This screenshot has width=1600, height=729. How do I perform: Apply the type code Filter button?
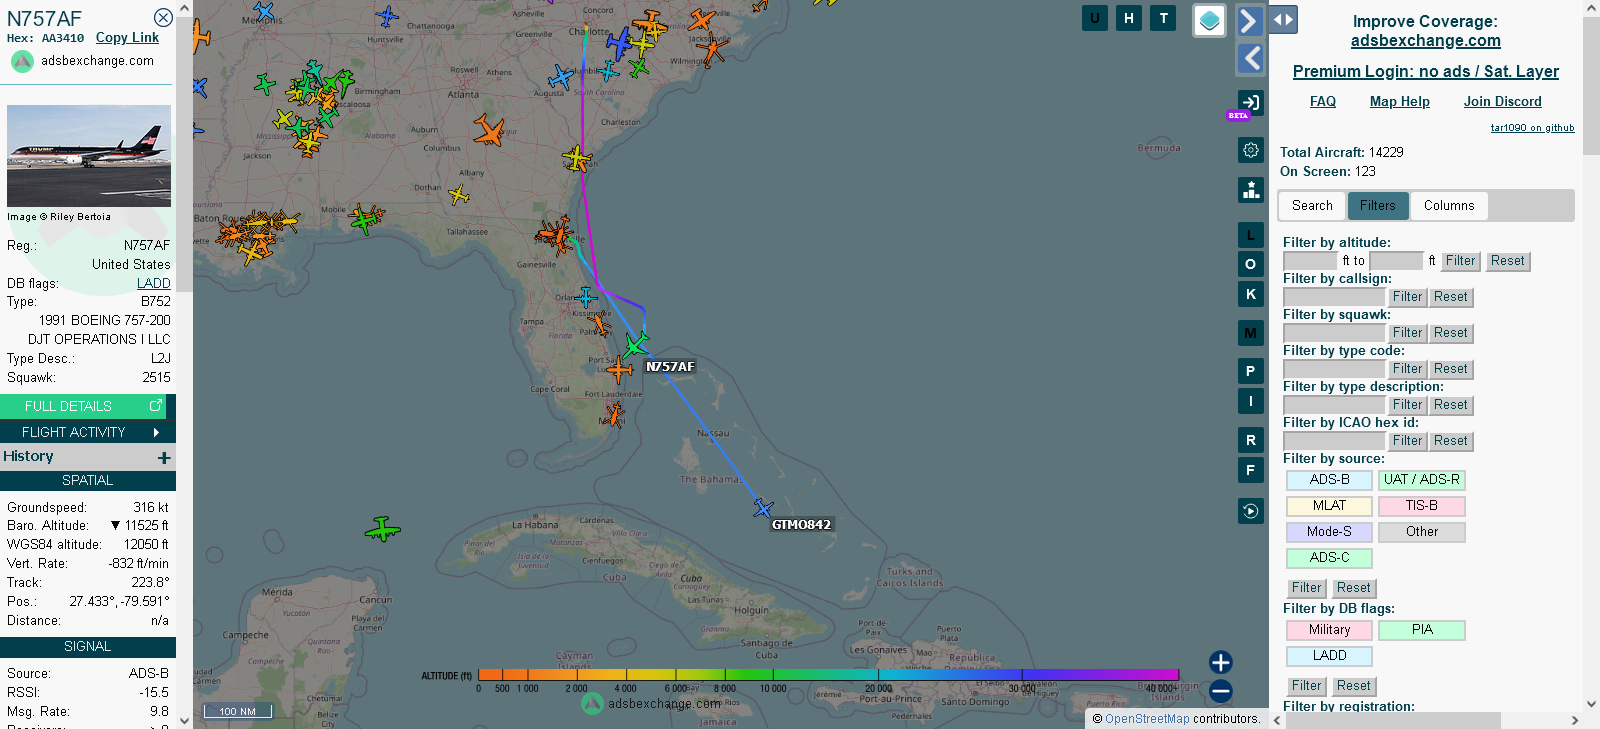coord(1407,369)
